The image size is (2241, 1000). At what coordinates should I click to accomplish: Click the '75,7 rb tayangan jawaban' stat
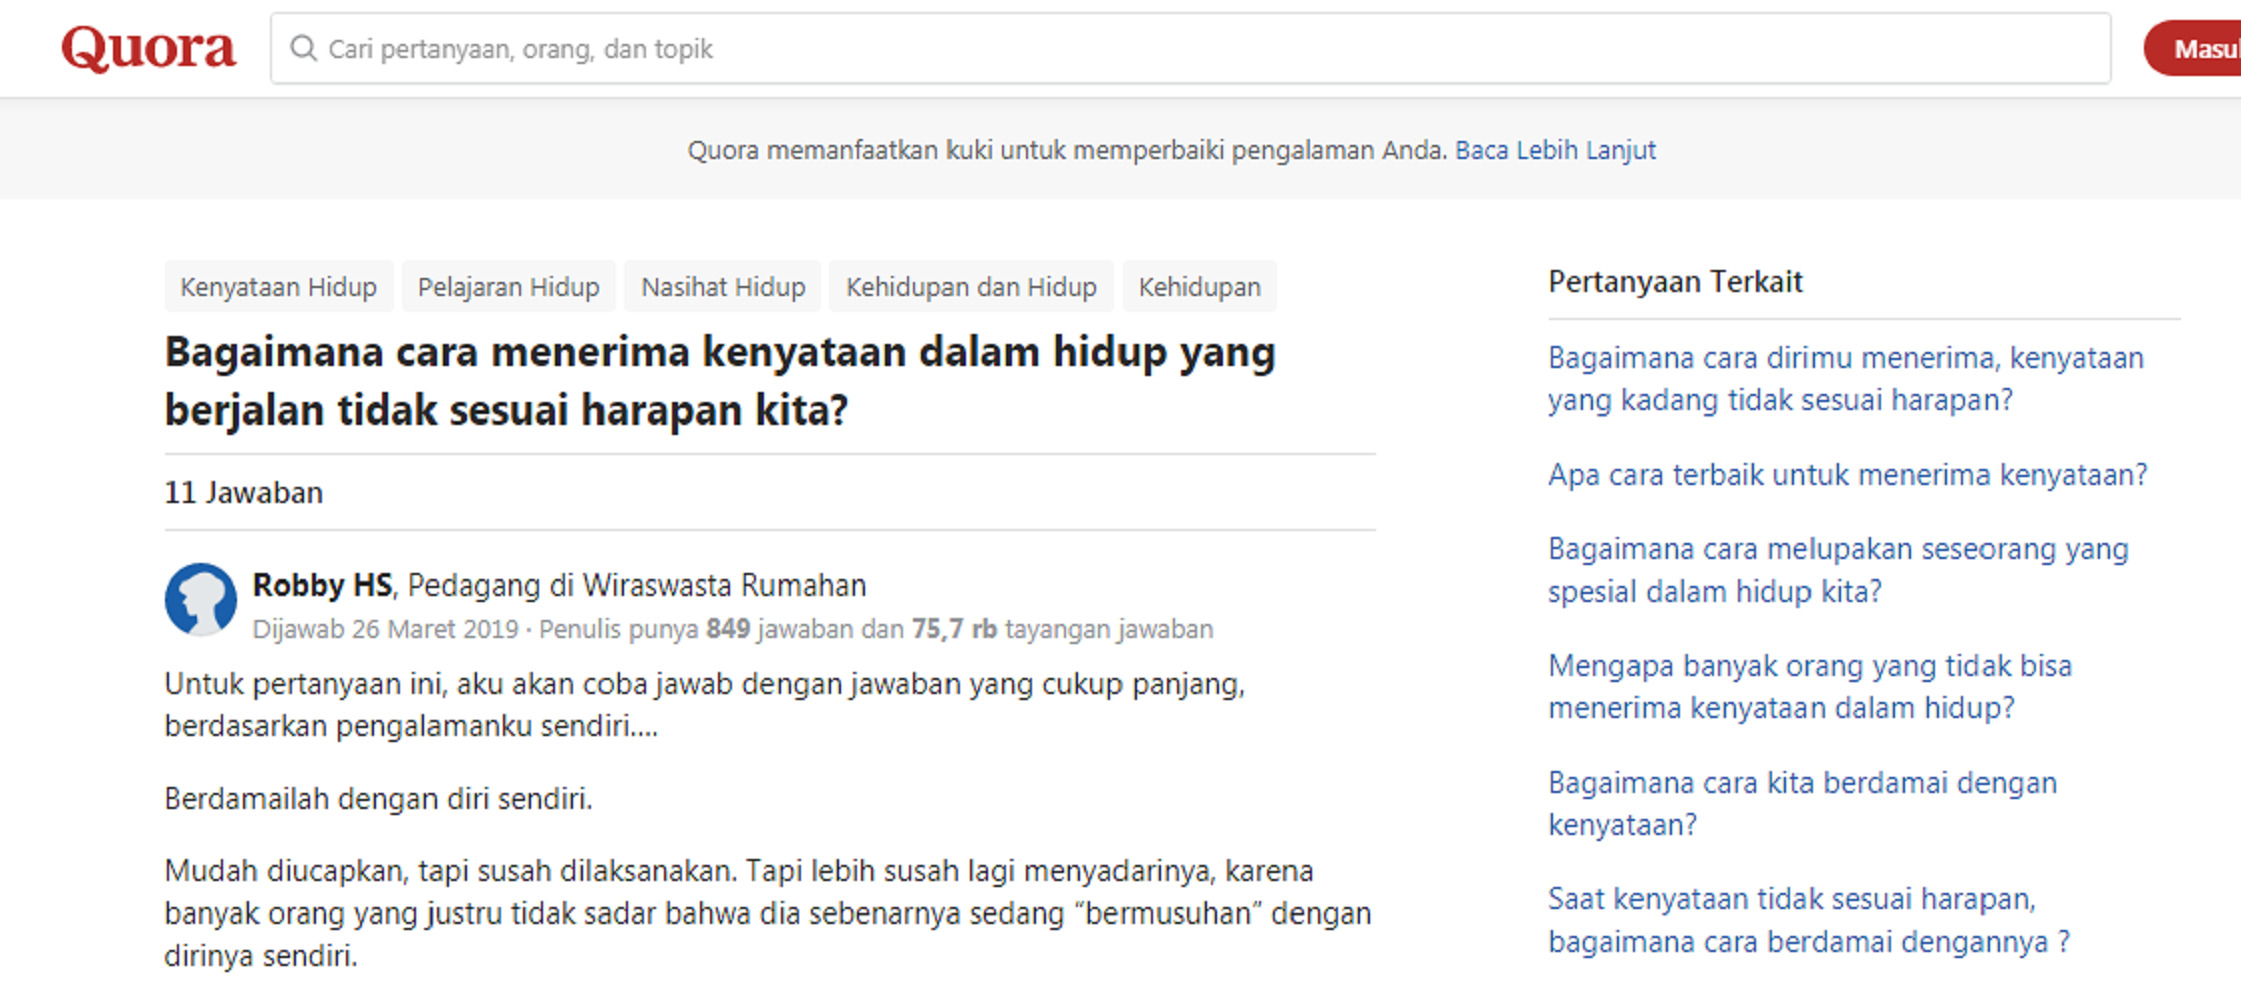tap(1062, 629)
